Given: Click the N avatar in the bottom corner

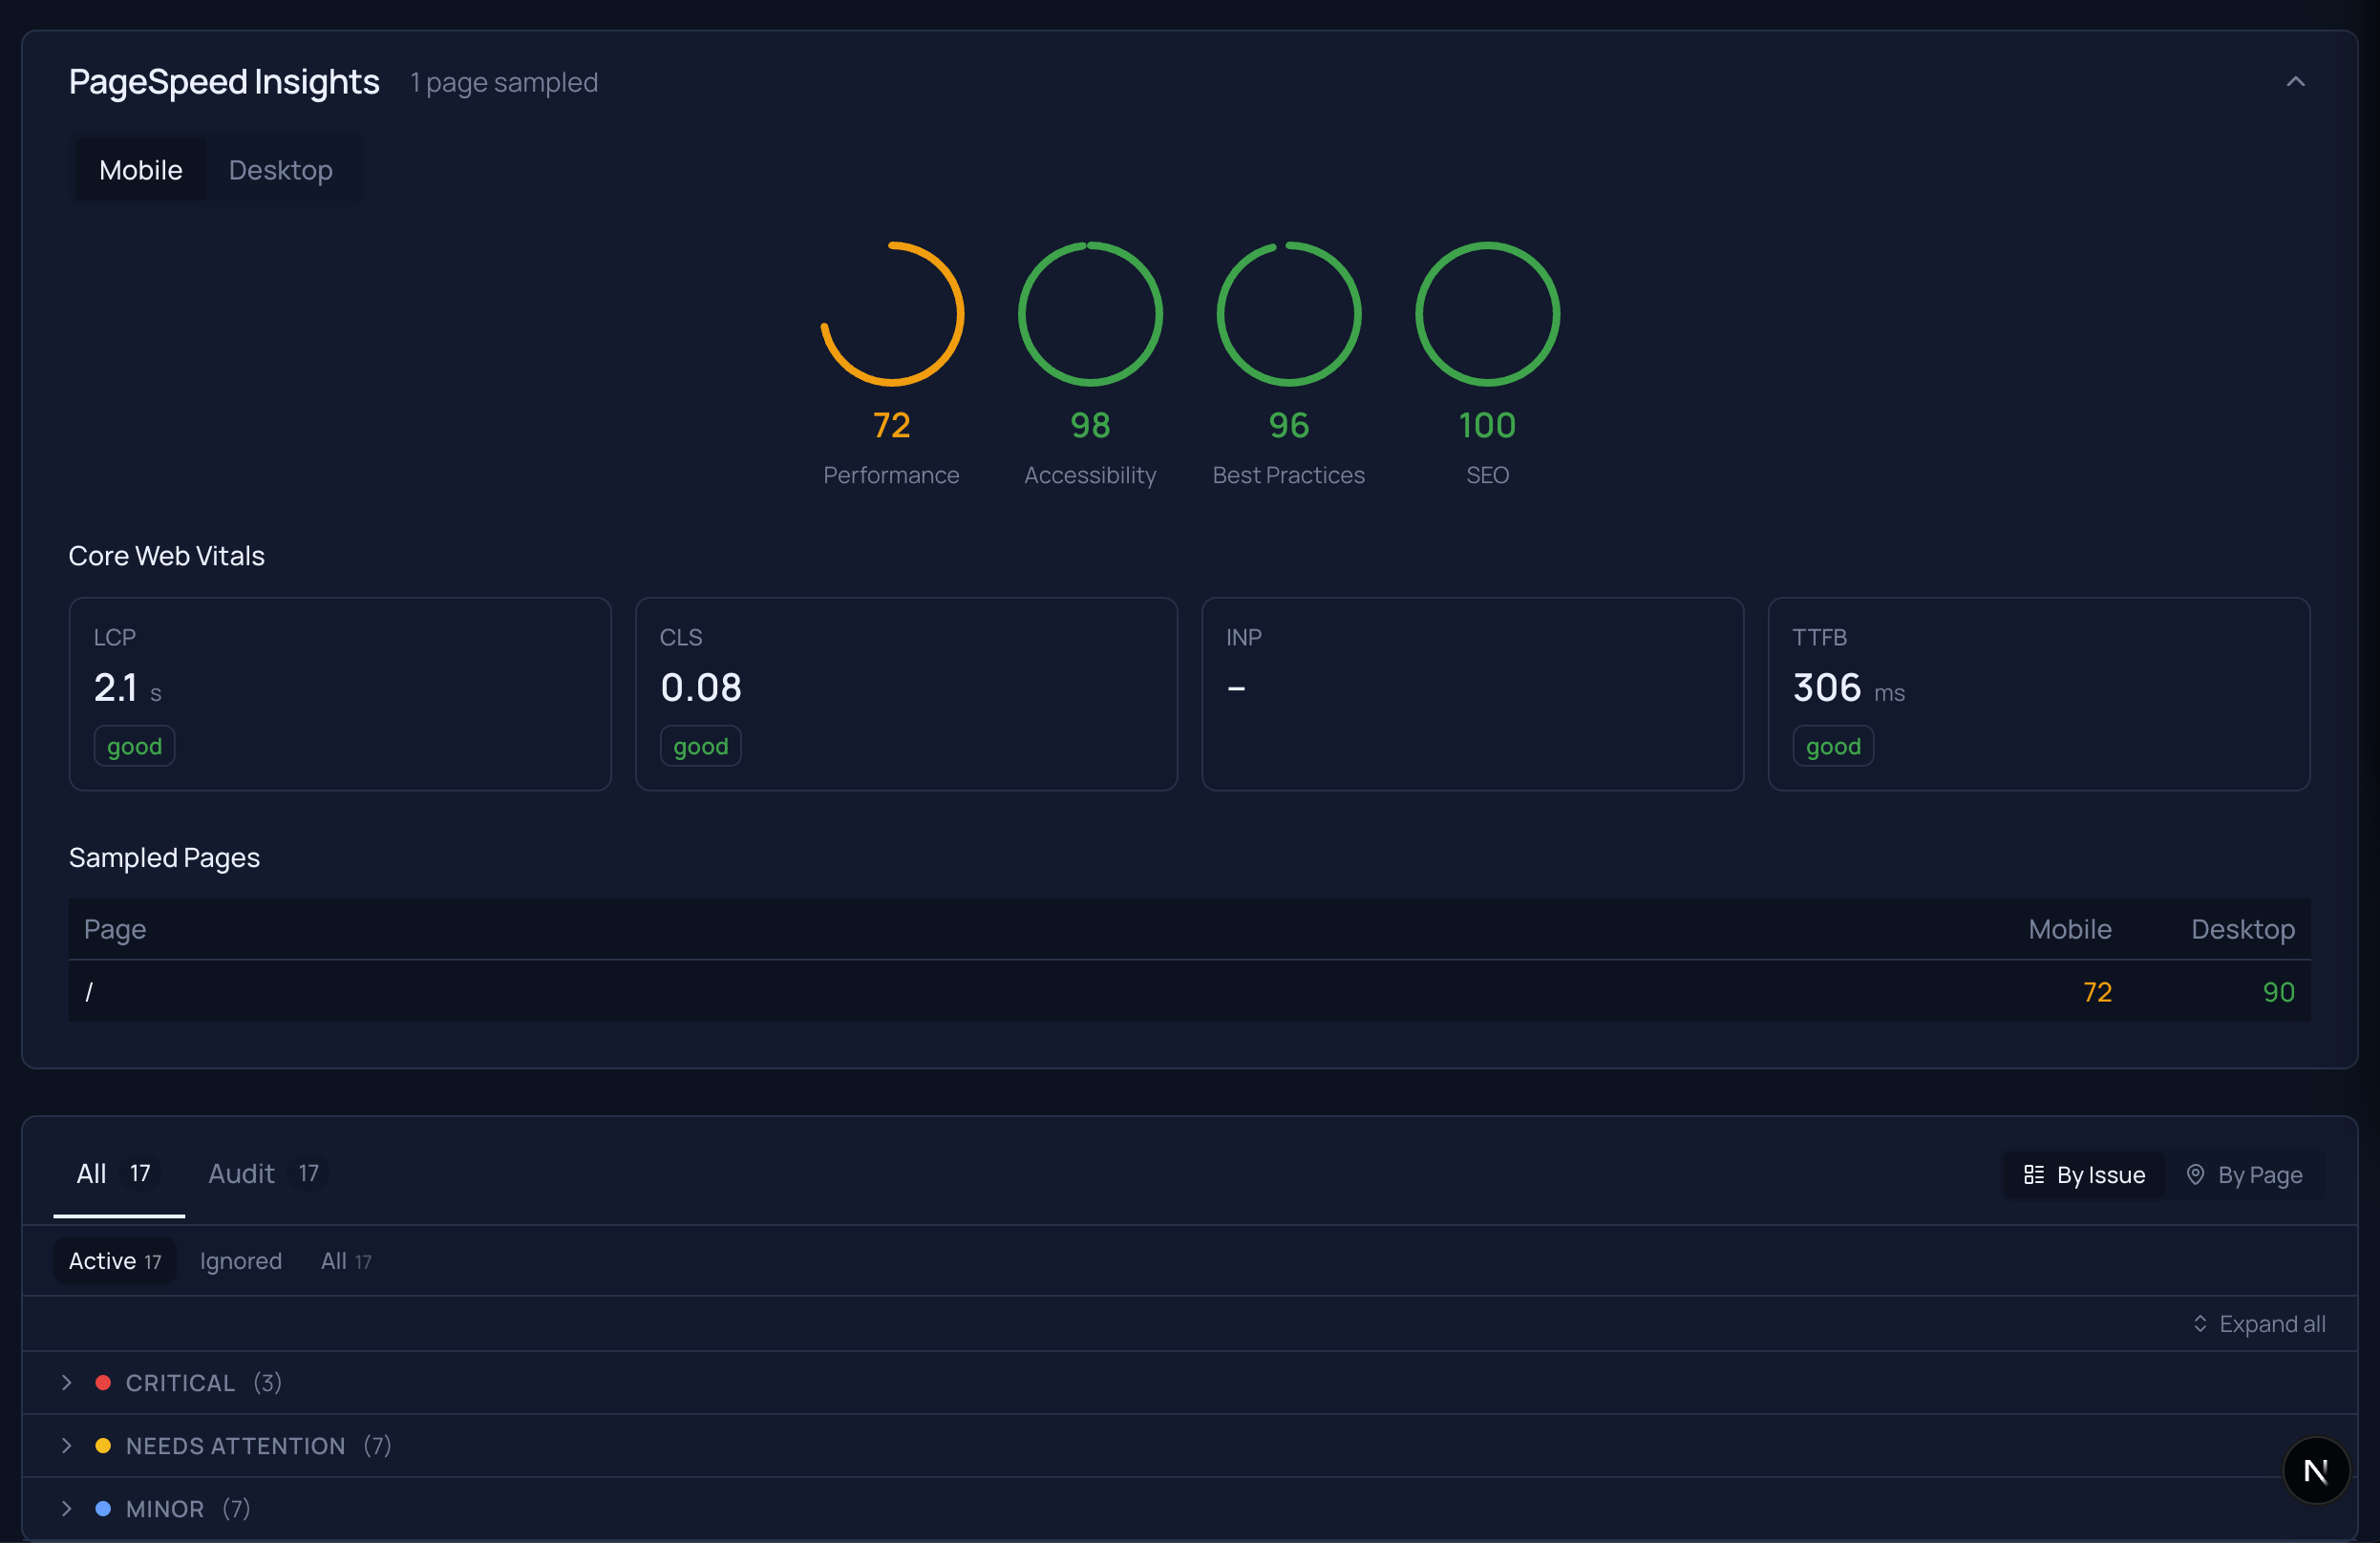Looking at the screenshot, I should coord(2318,1470).
